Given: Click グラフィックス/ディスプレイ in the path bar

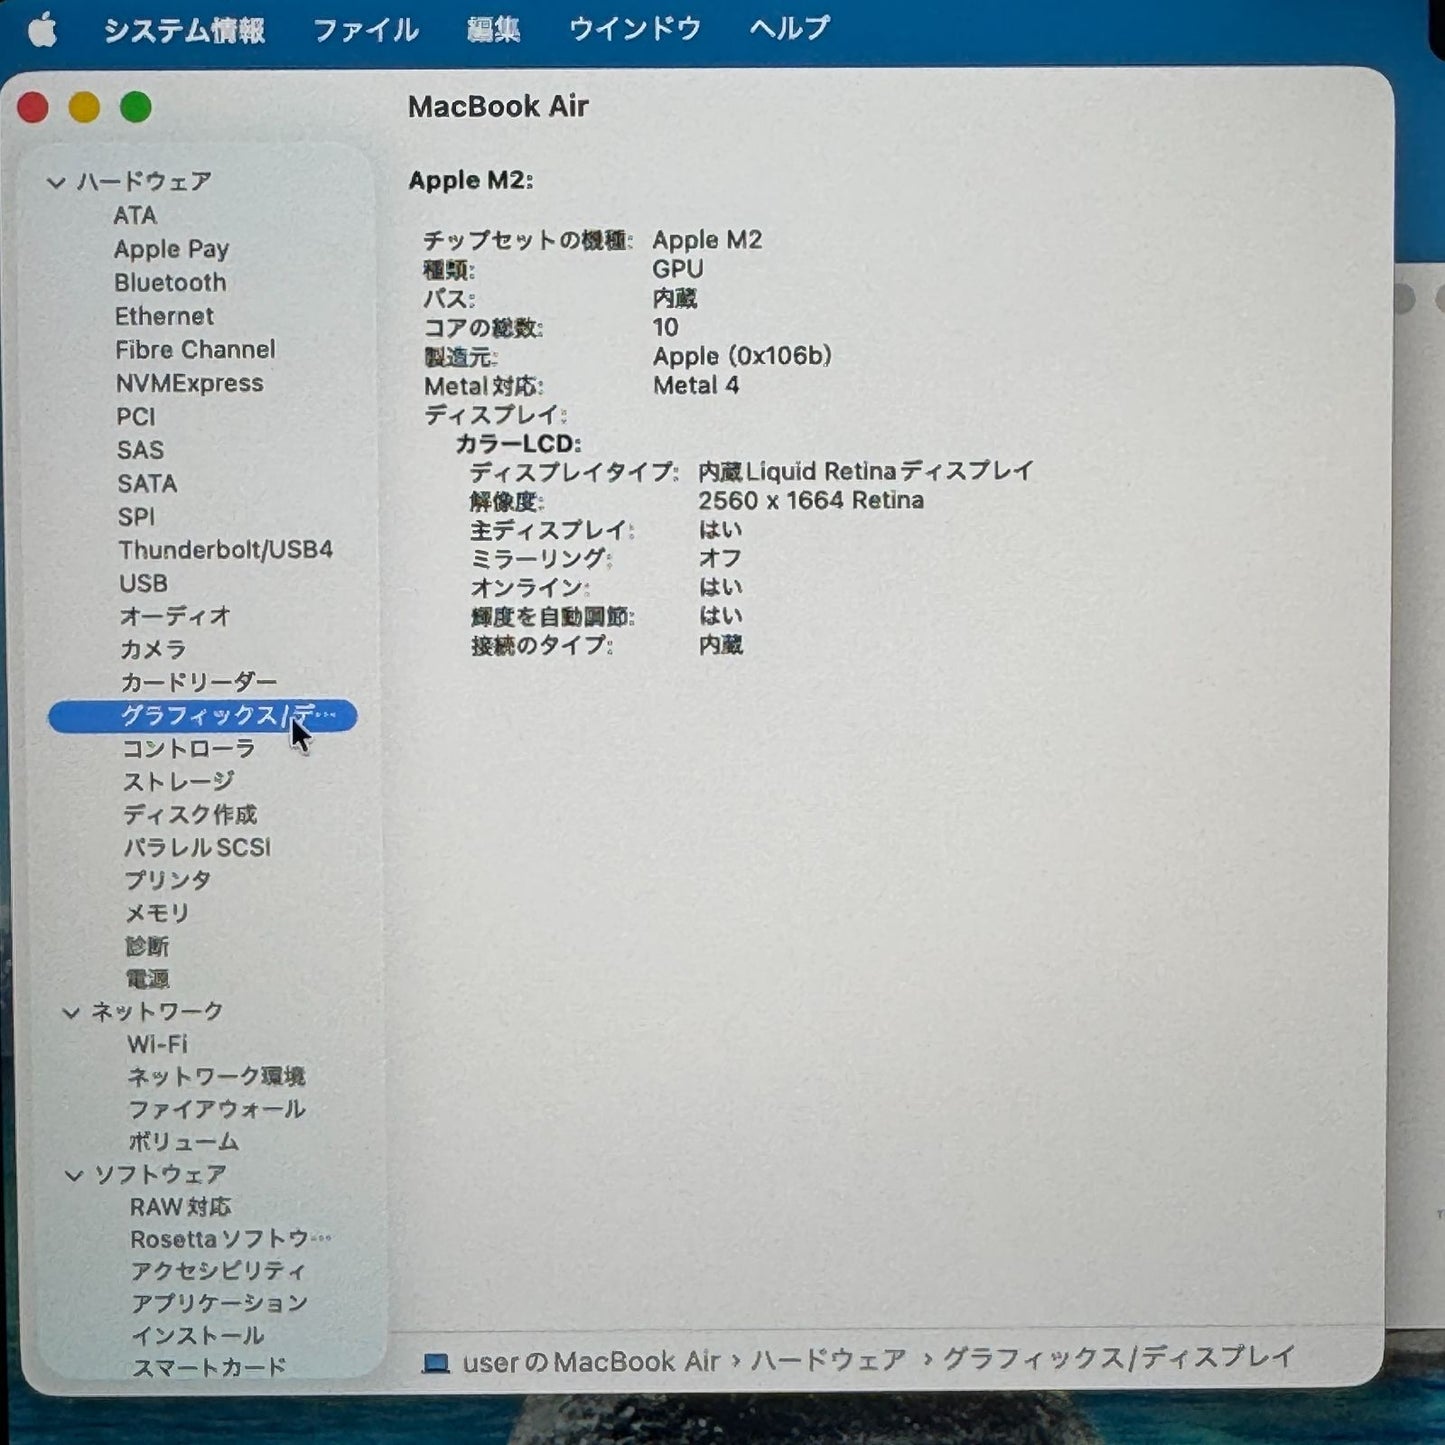Looking at the screenshot, I should [1119, 1358].
